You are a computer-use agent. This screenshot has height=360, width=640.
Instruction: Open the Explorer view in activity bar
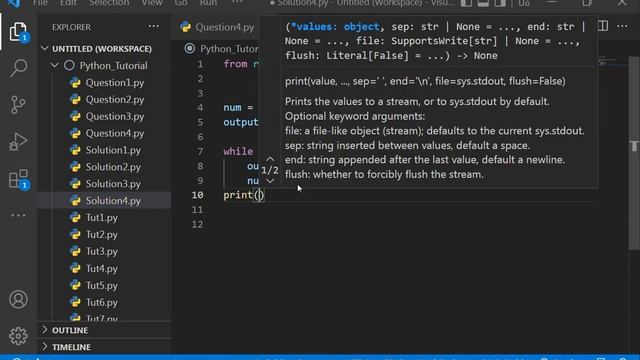(x=18, y=31)
